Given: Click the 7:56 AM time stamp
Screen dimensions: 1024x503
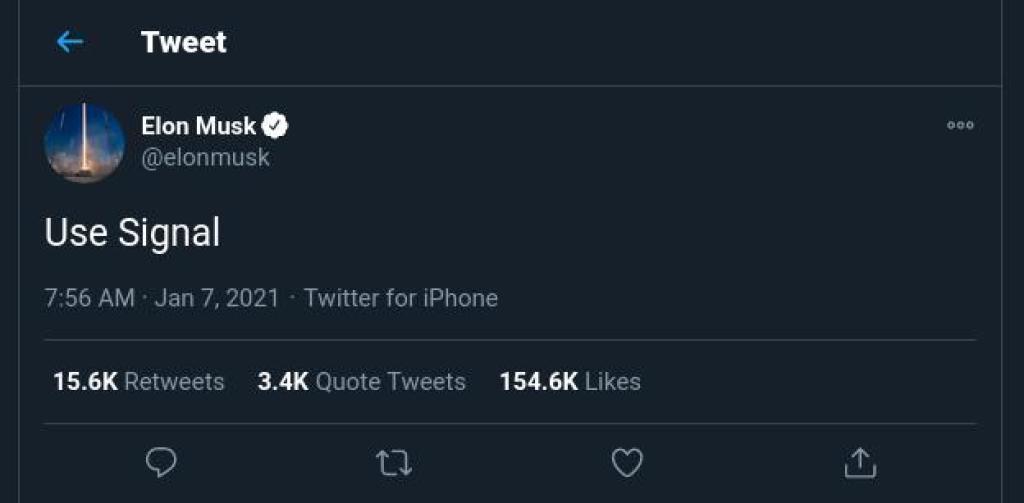Looking at the screenshot, I should [89, 298].
